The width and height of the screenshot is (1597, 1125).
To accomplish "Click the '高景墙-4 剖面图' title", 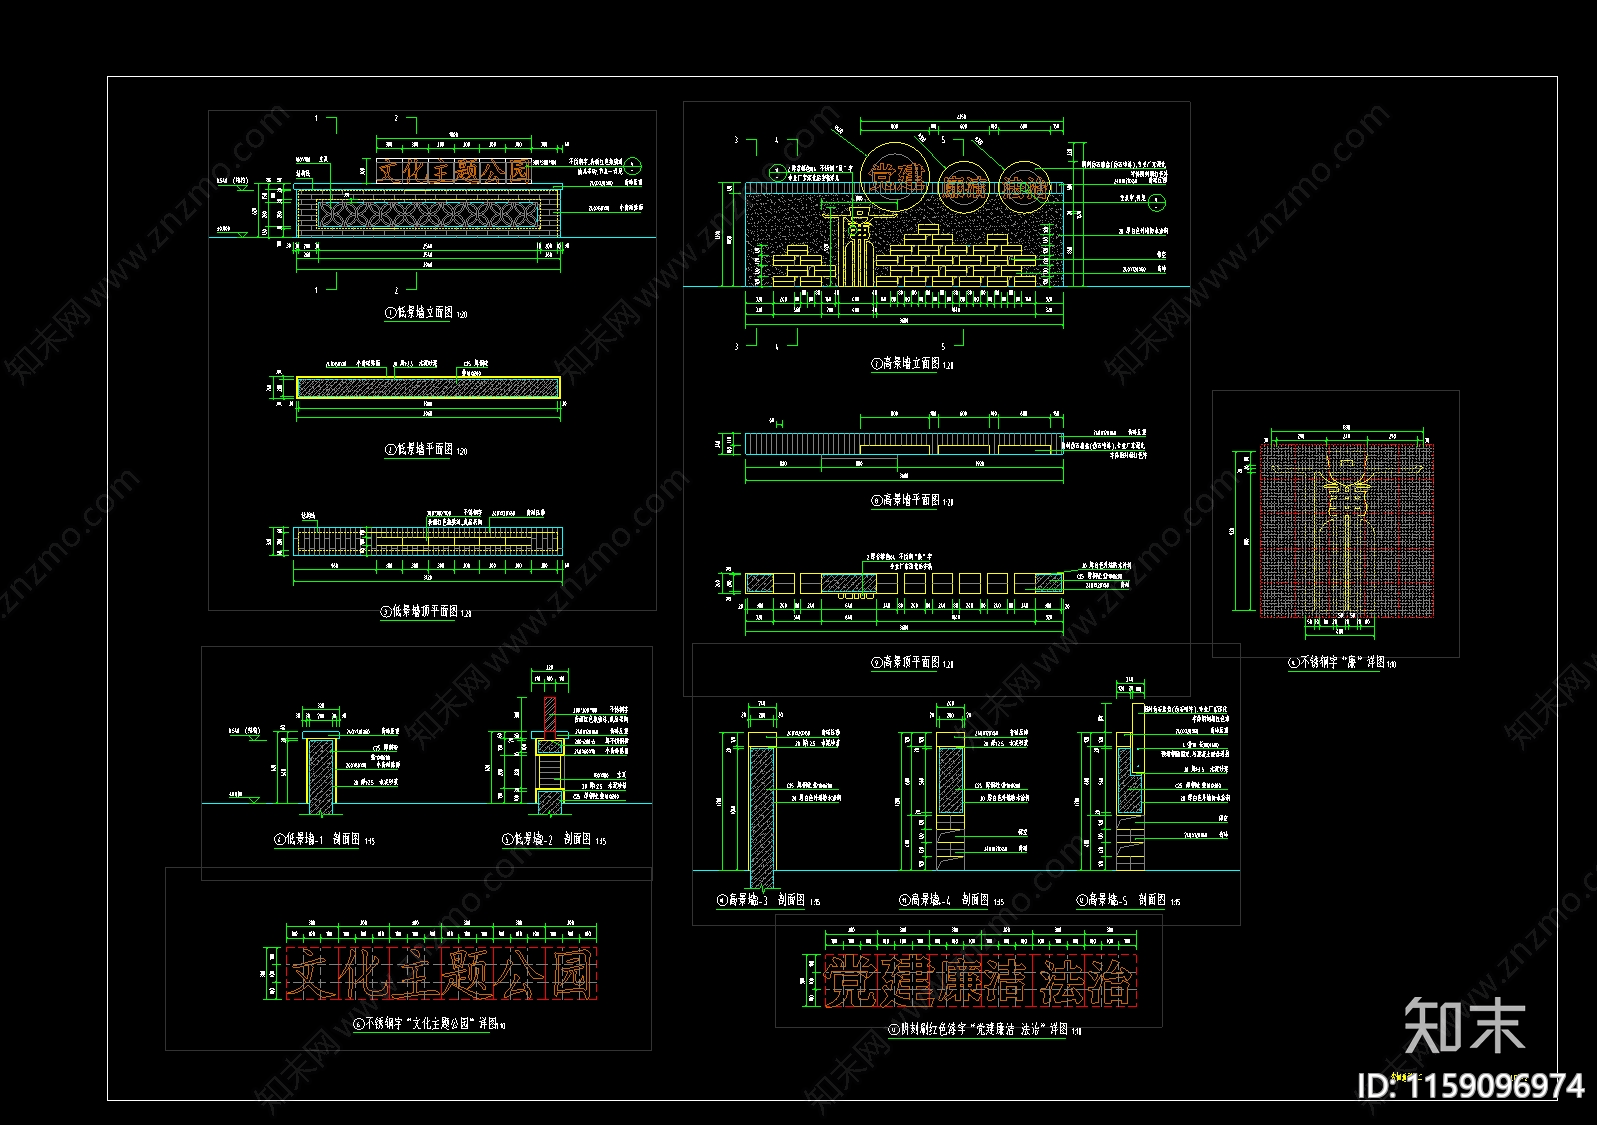I will pos(951,901).
